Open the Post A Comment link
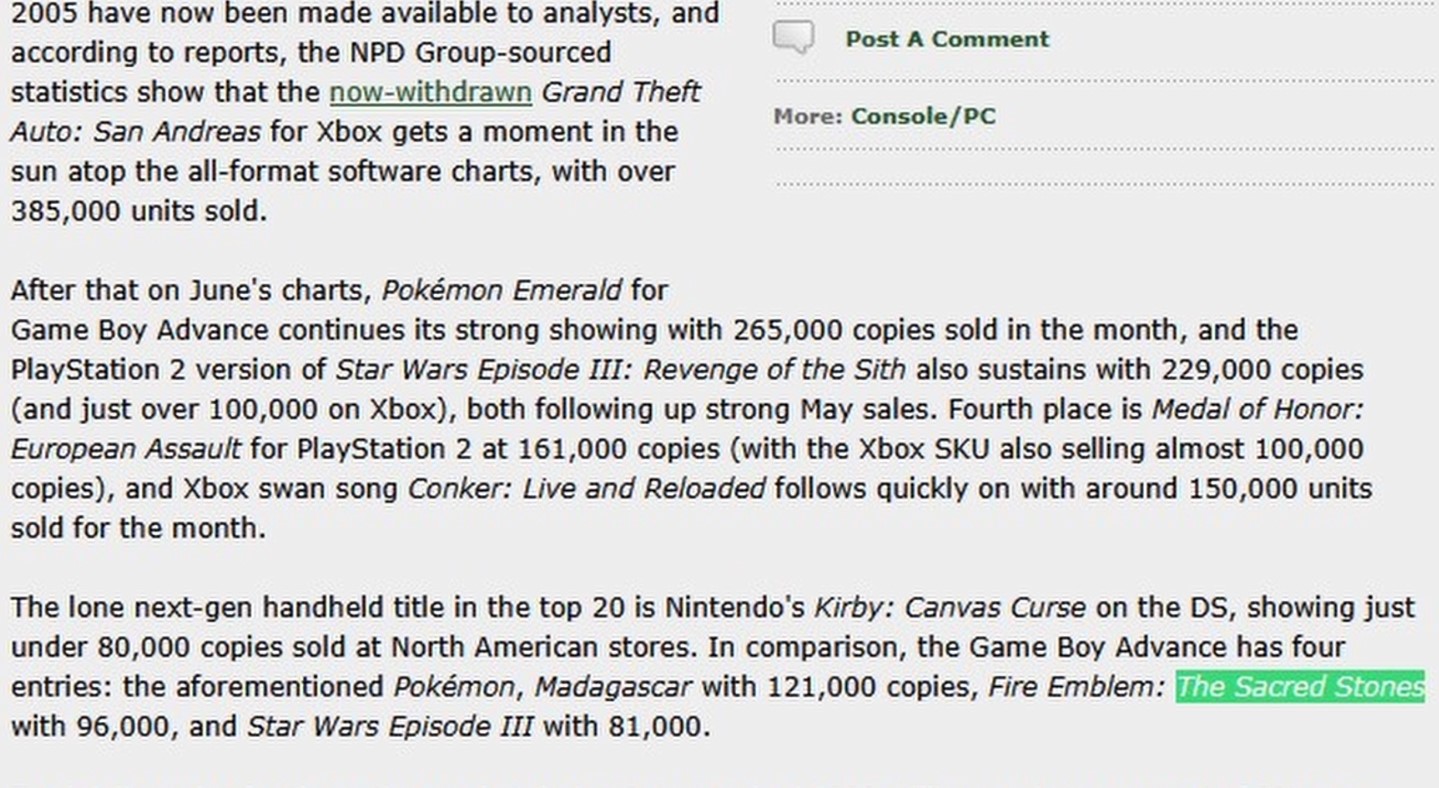 coord(947,39)
